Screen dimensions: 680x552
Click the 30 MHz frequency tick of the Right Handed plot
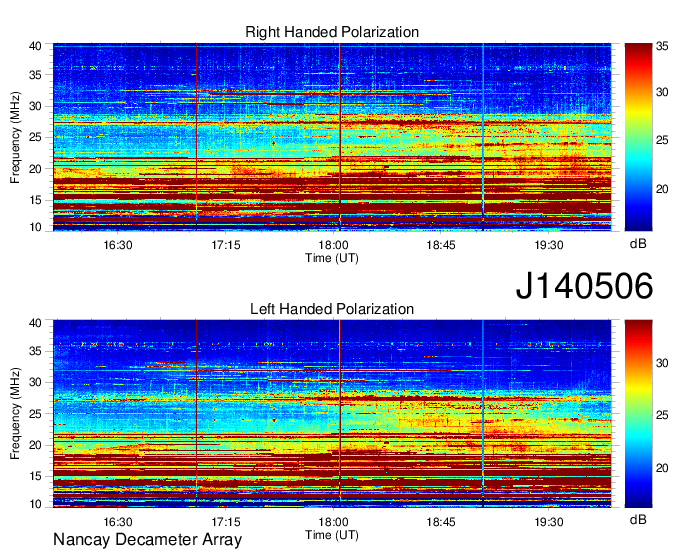(35, 106)
